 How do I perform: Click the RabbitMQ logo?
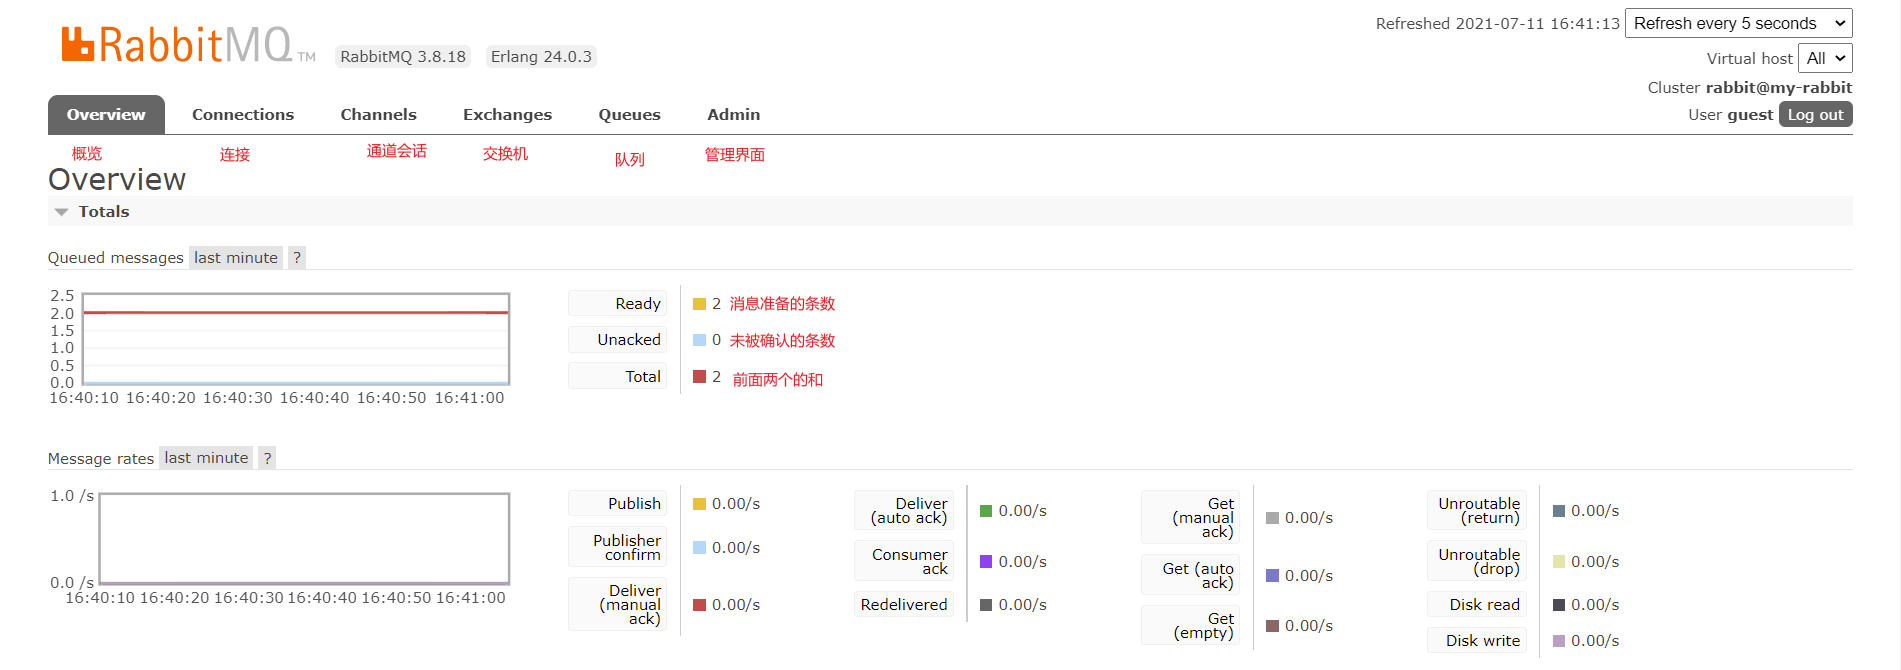(188, 45)
